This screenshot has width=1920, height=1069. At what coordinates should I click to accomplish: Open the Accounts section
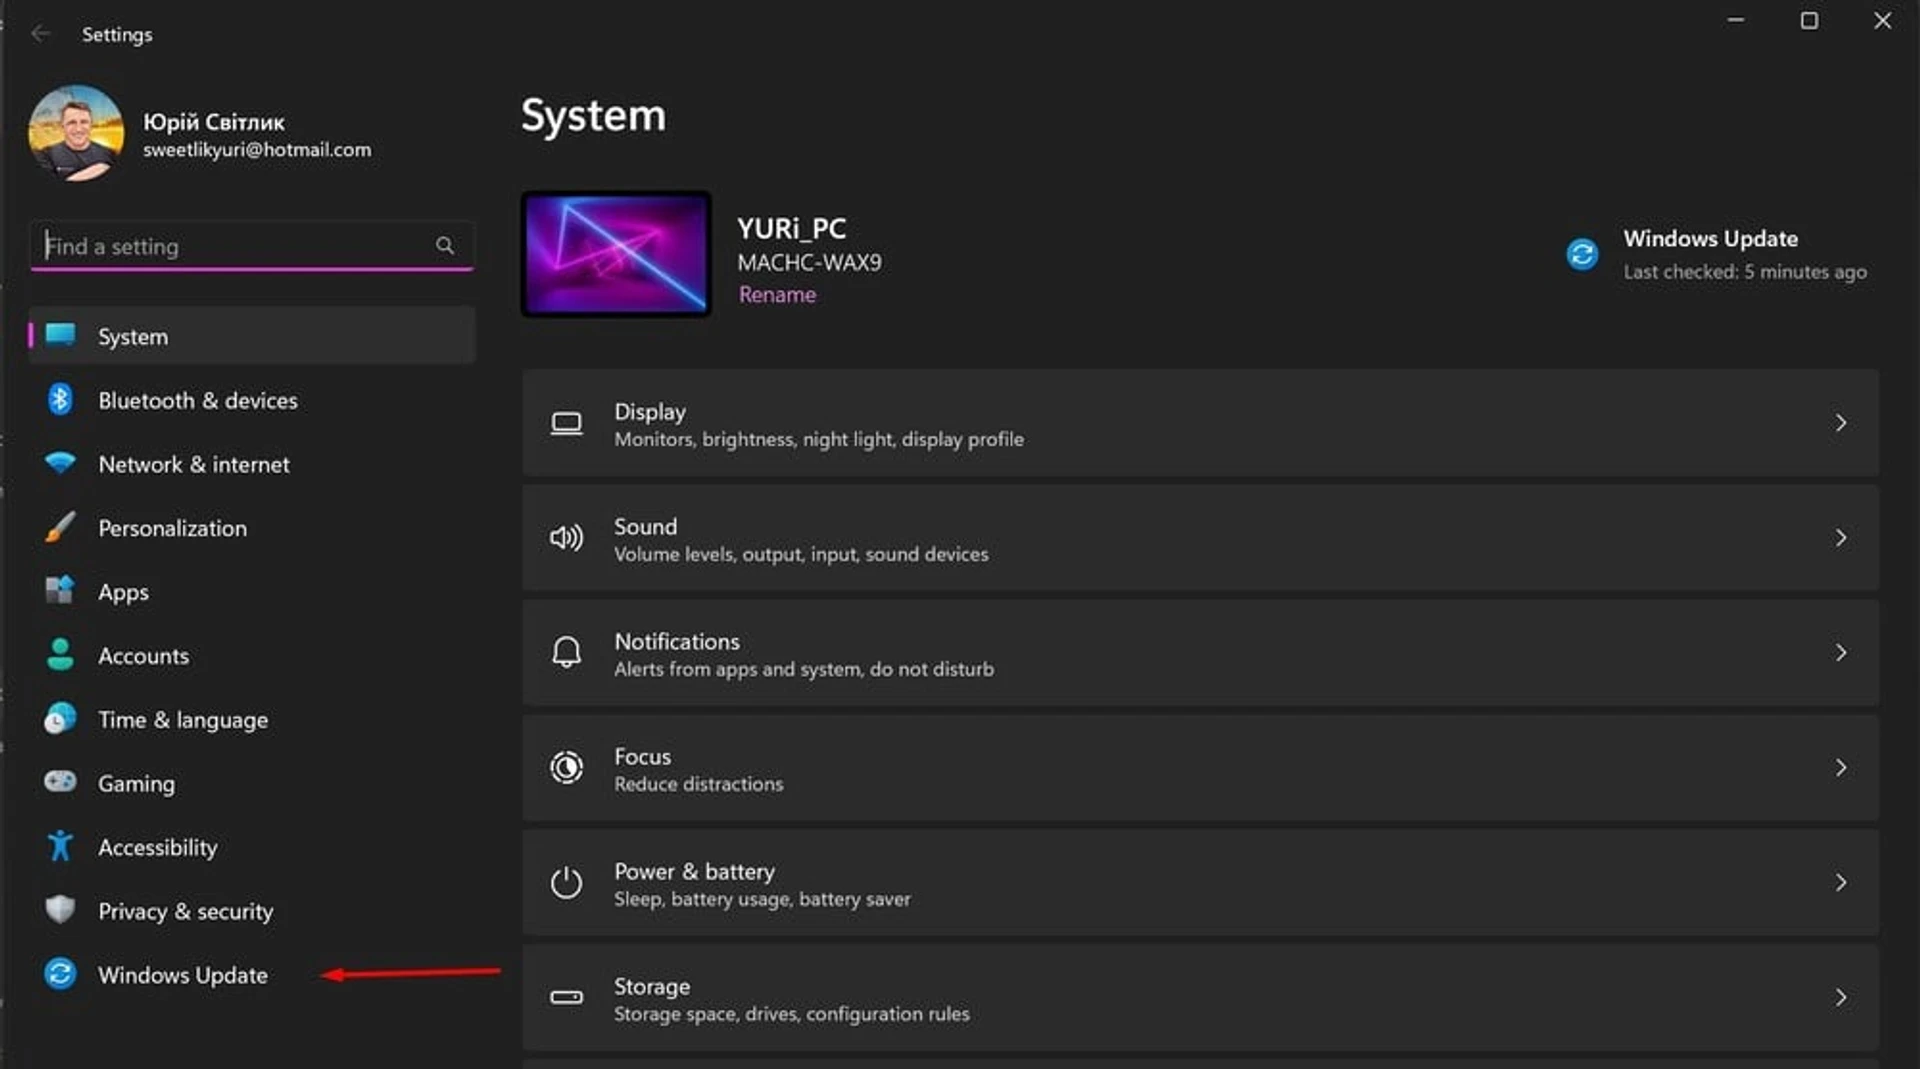pos(252,656)
